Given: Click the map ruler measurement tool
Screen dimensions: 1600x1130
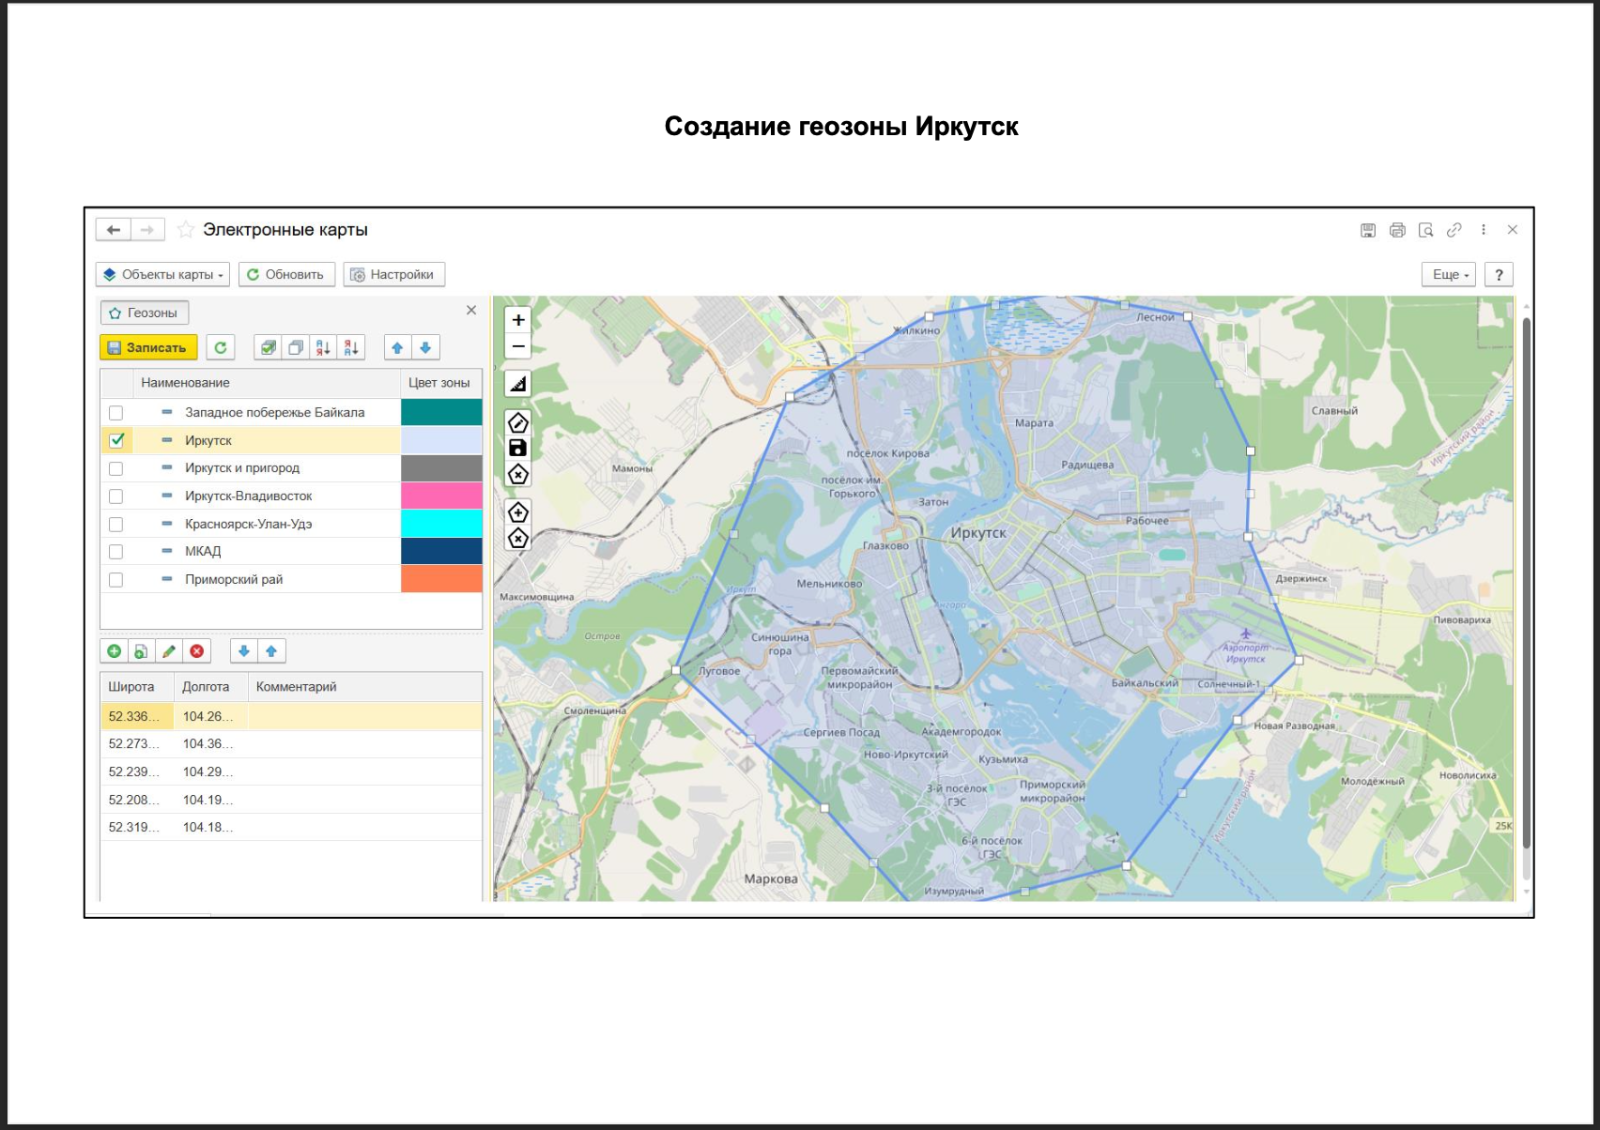Looking at the screenshot, I should click(518, 384).
